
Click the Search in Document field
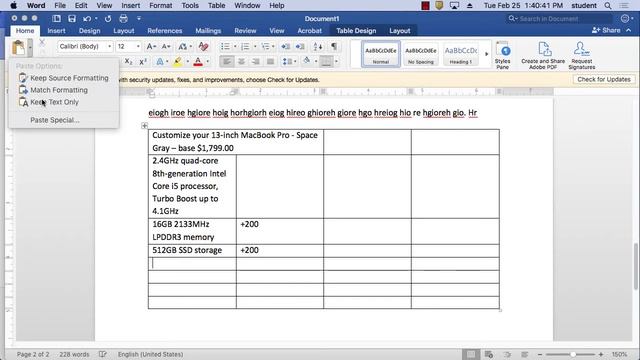tap(559, 19)
